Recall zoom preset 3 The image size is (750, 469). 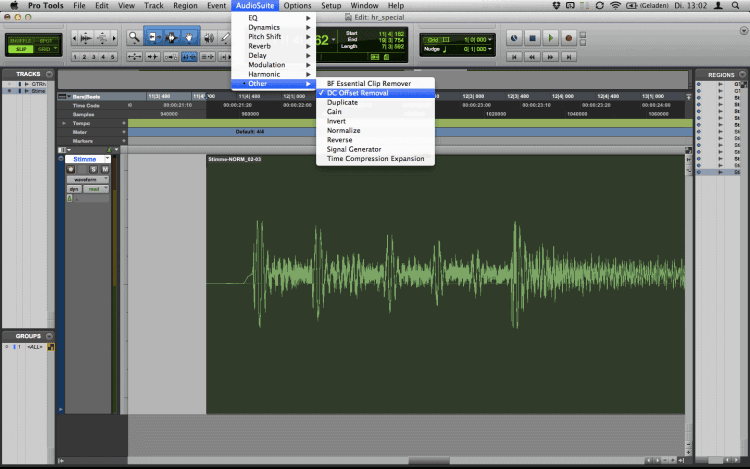[x=94, y=57]
